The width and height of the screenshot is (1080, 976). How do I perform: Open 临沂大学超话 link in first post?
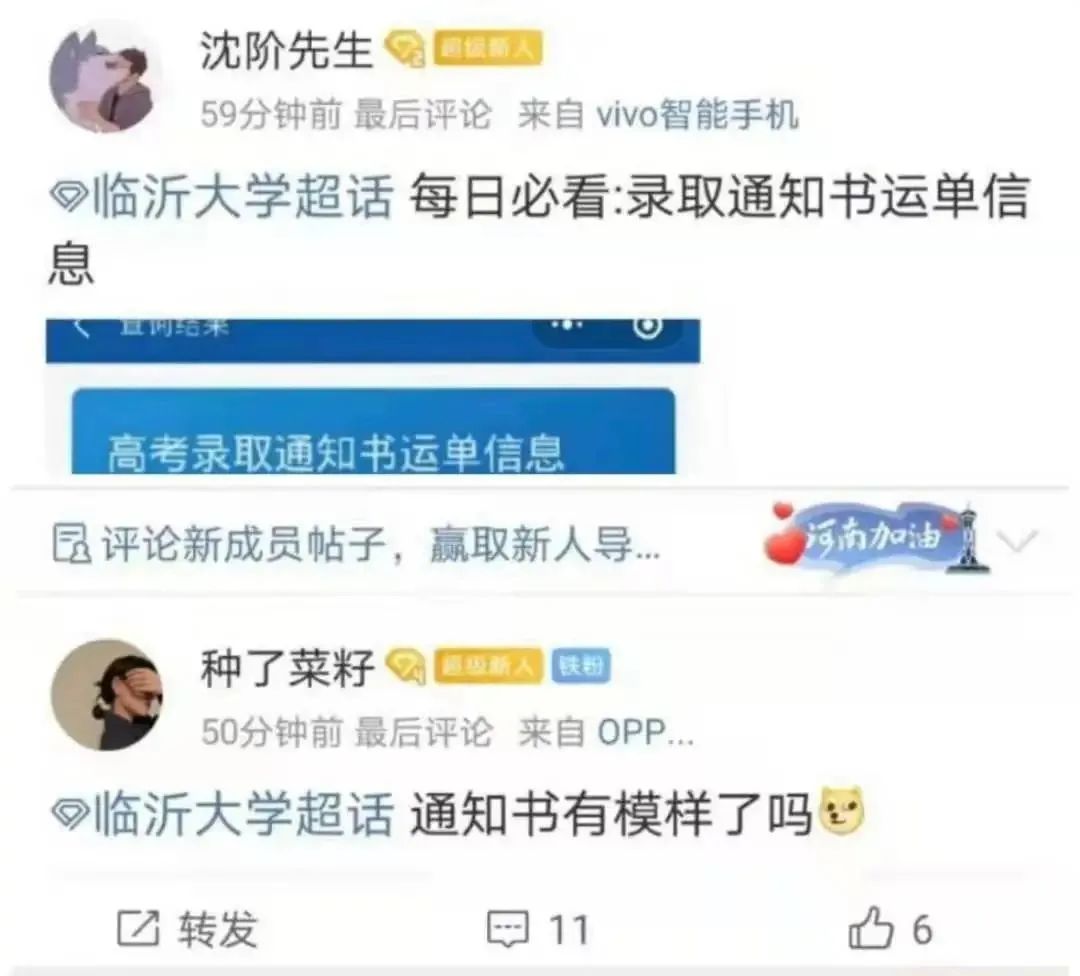(x=222, y=196)
